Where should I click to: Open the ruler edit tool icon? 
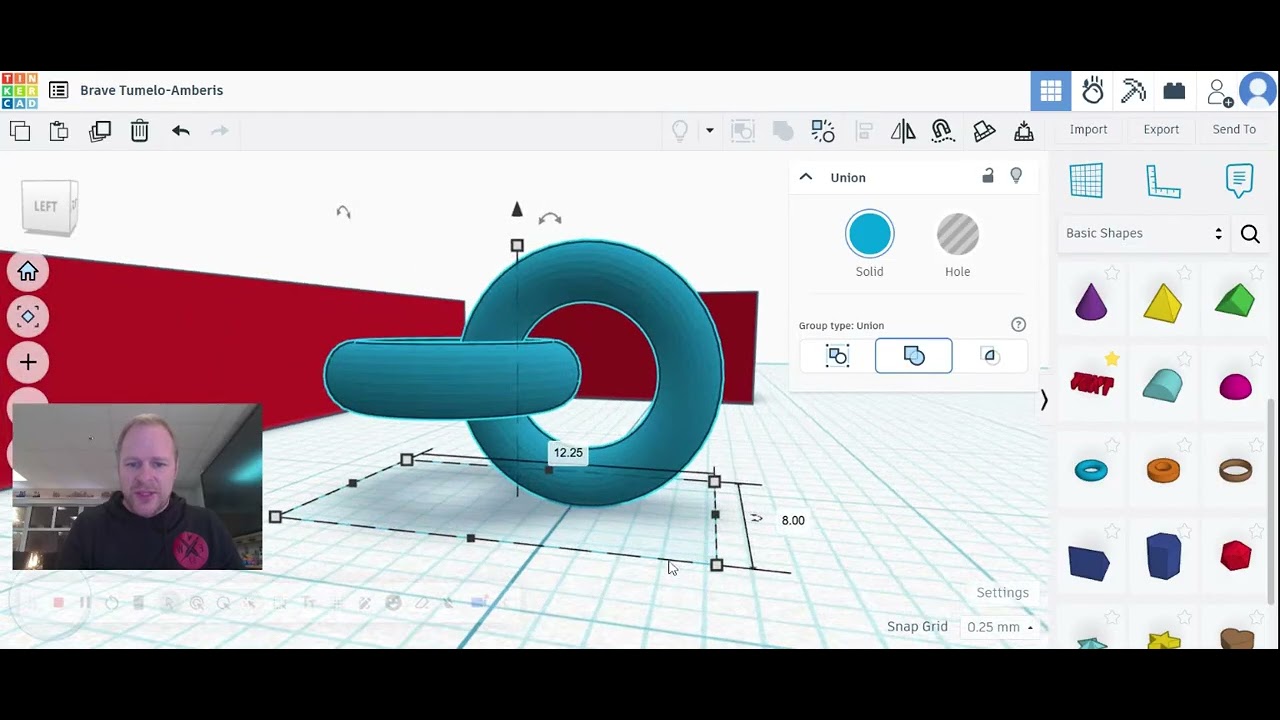tap(984, 130)
